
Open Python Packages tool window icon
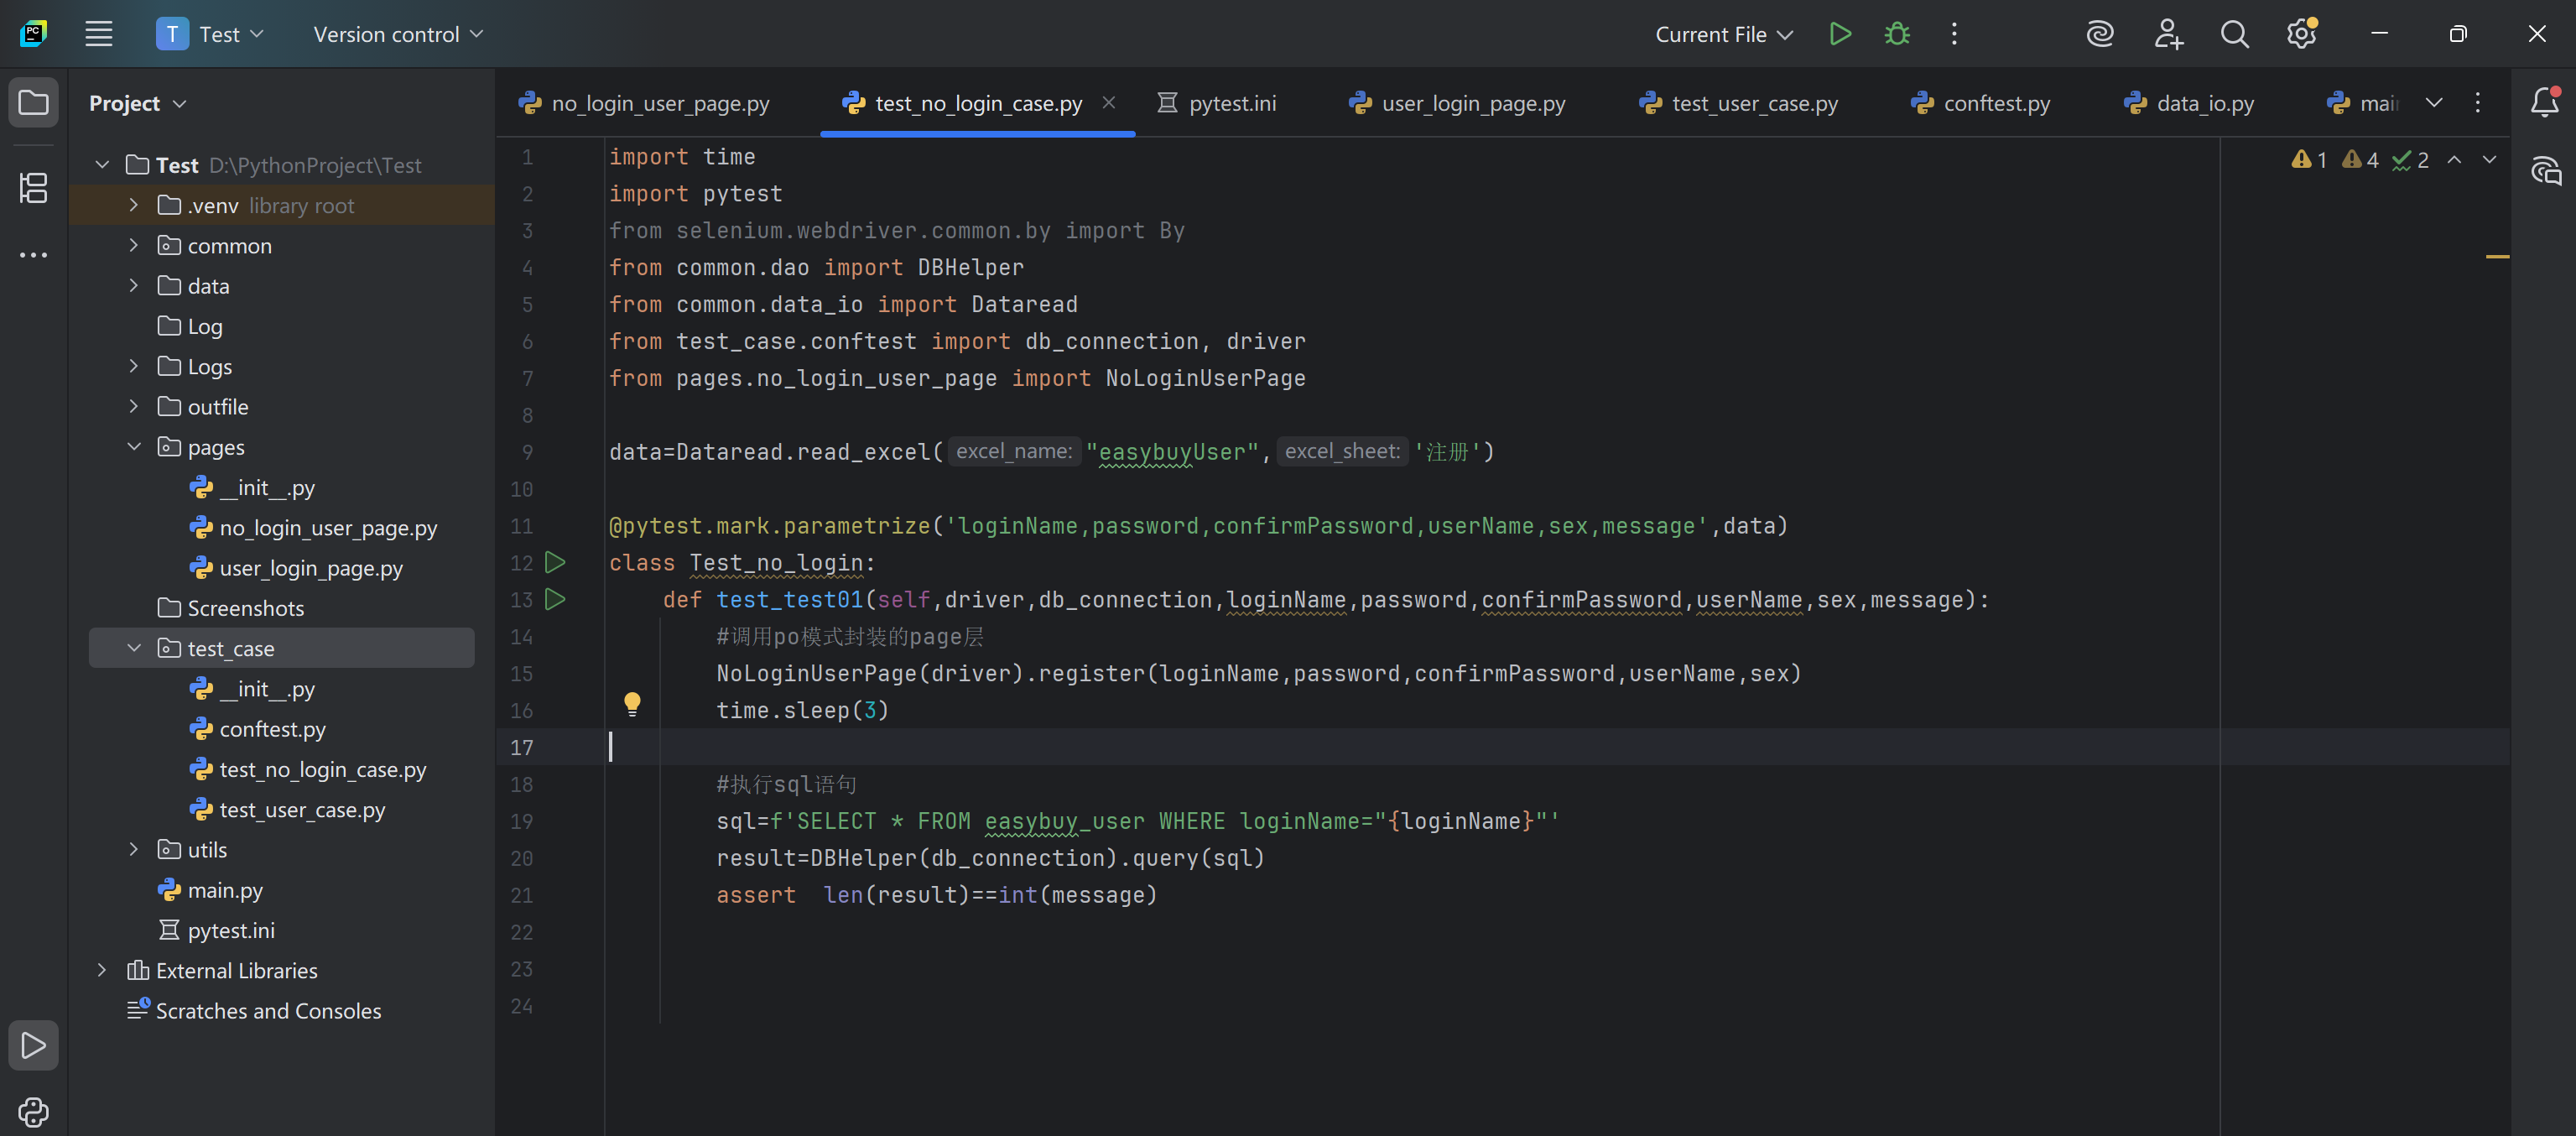pyautogui.click(x=33, y=1111)
